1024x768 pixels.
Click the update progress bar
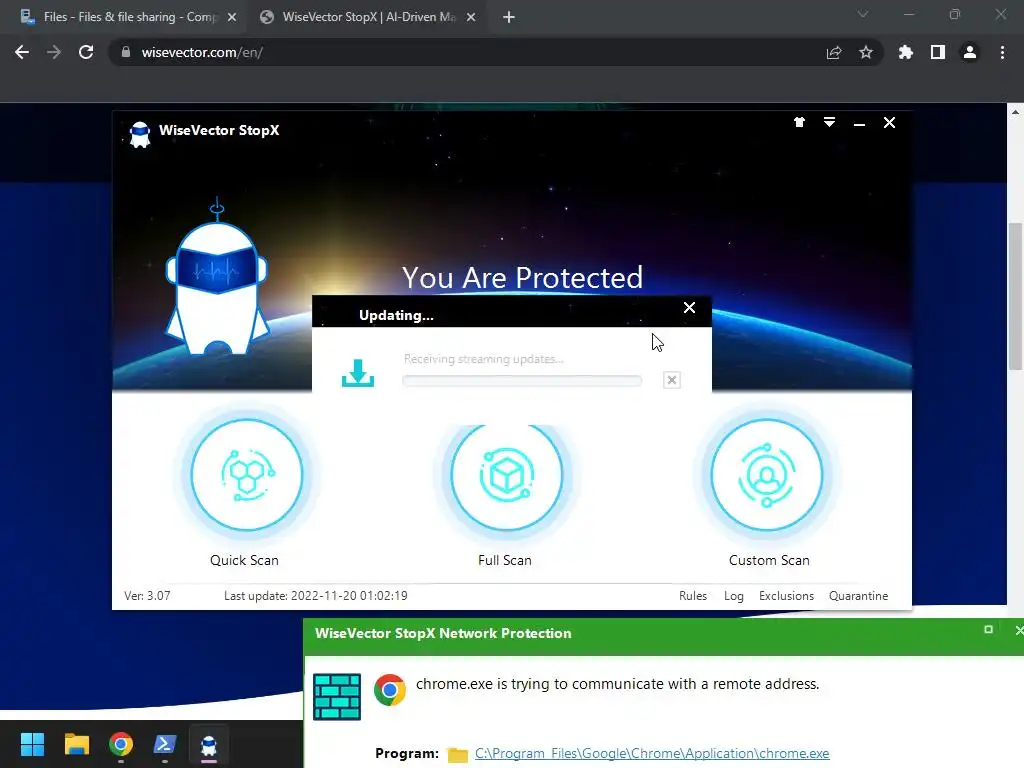pos(522,381)
